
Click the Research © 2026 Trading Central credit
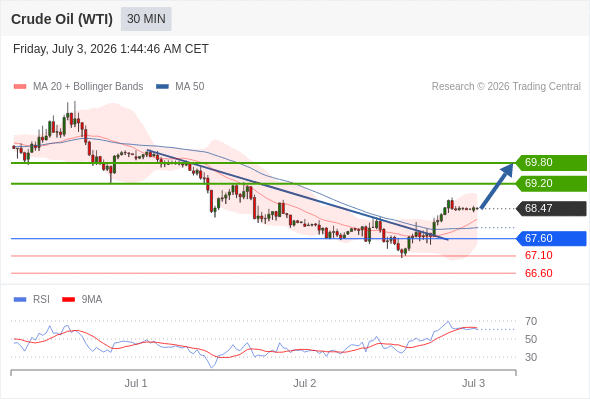pos(506,87)
